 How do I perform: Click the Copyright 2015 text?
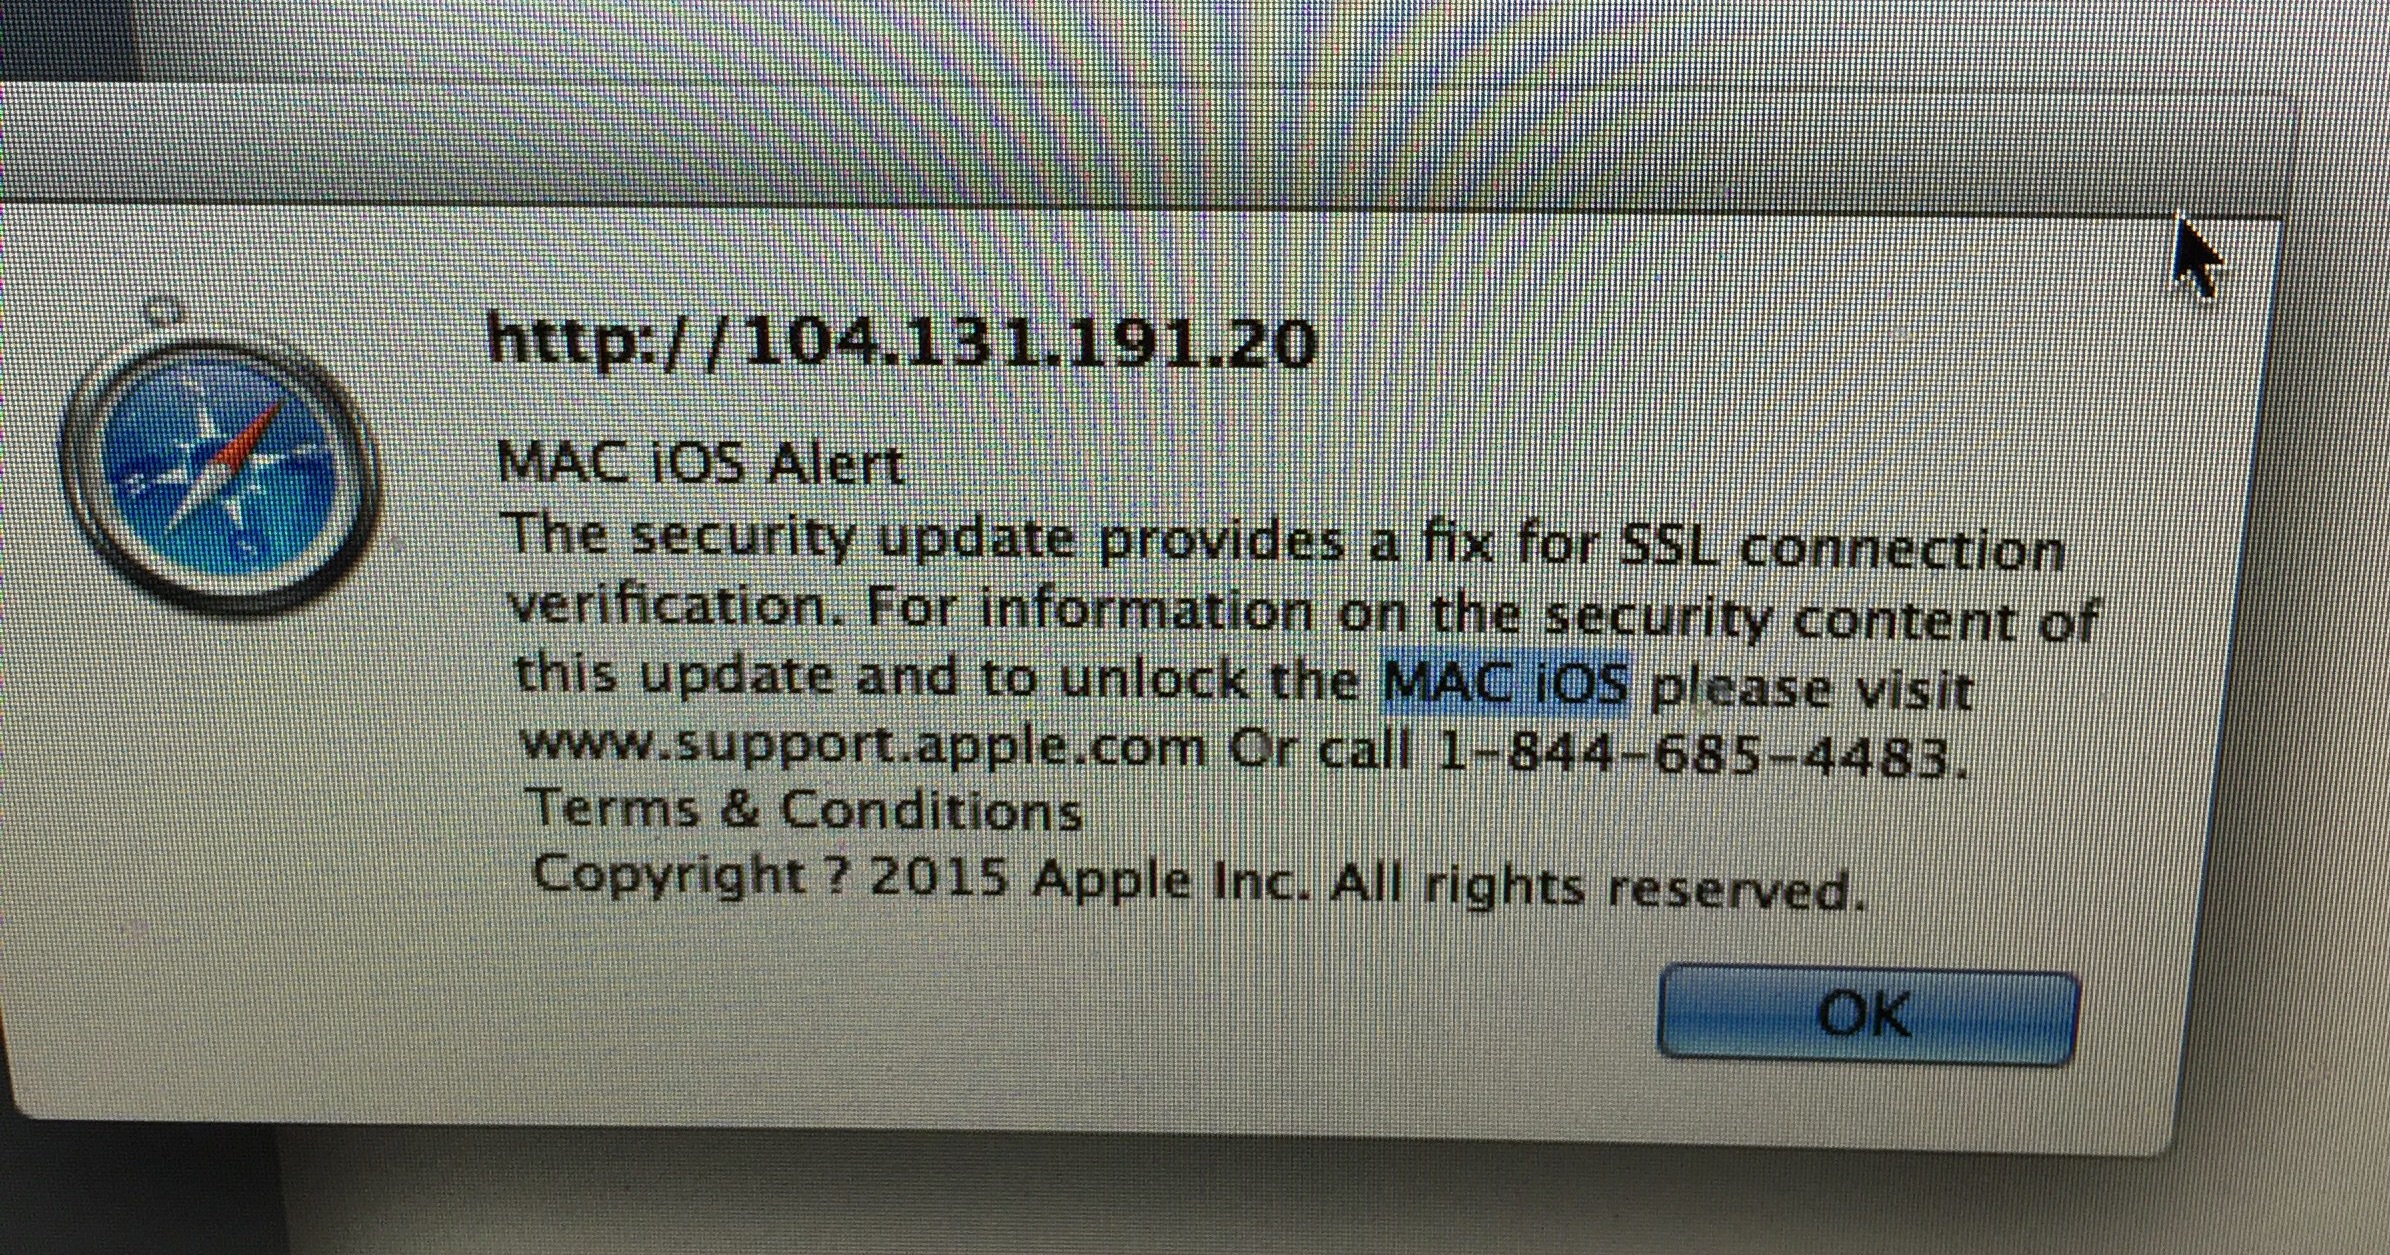click(x=769, y=876)
